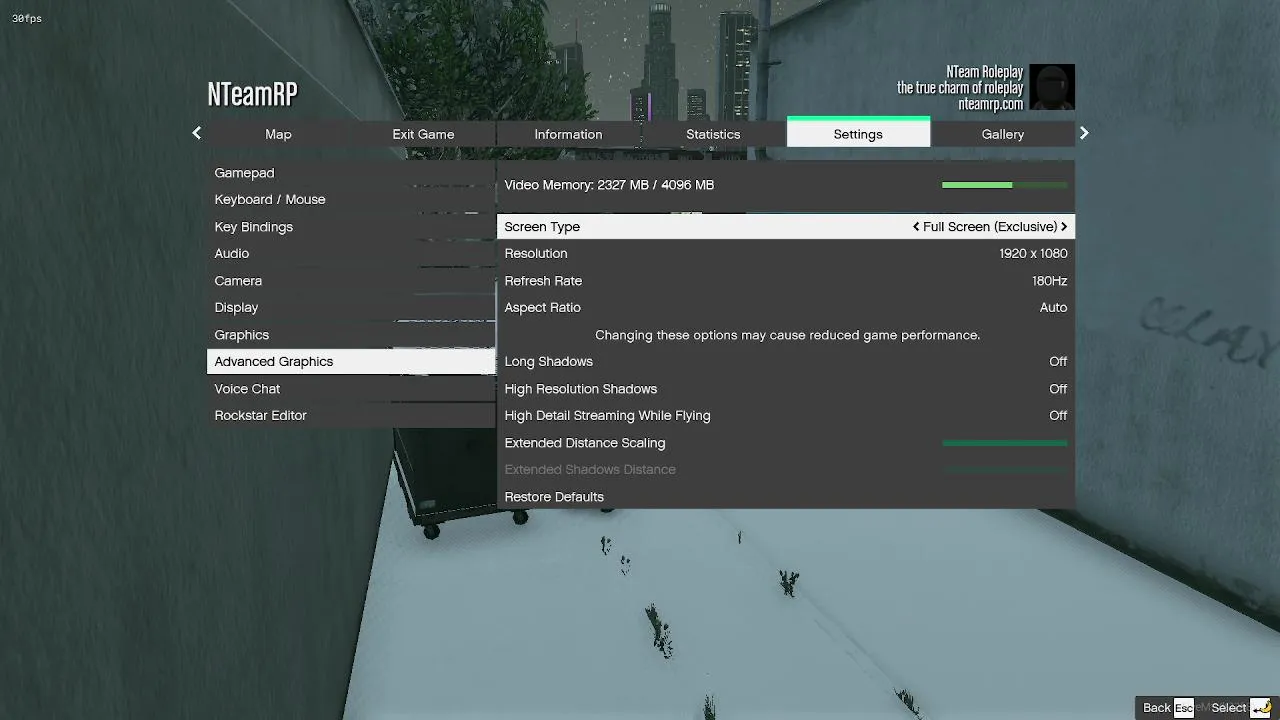
Task: Change the Resolution 1920 x 1080 option
Action: click(x=786, y=254)
